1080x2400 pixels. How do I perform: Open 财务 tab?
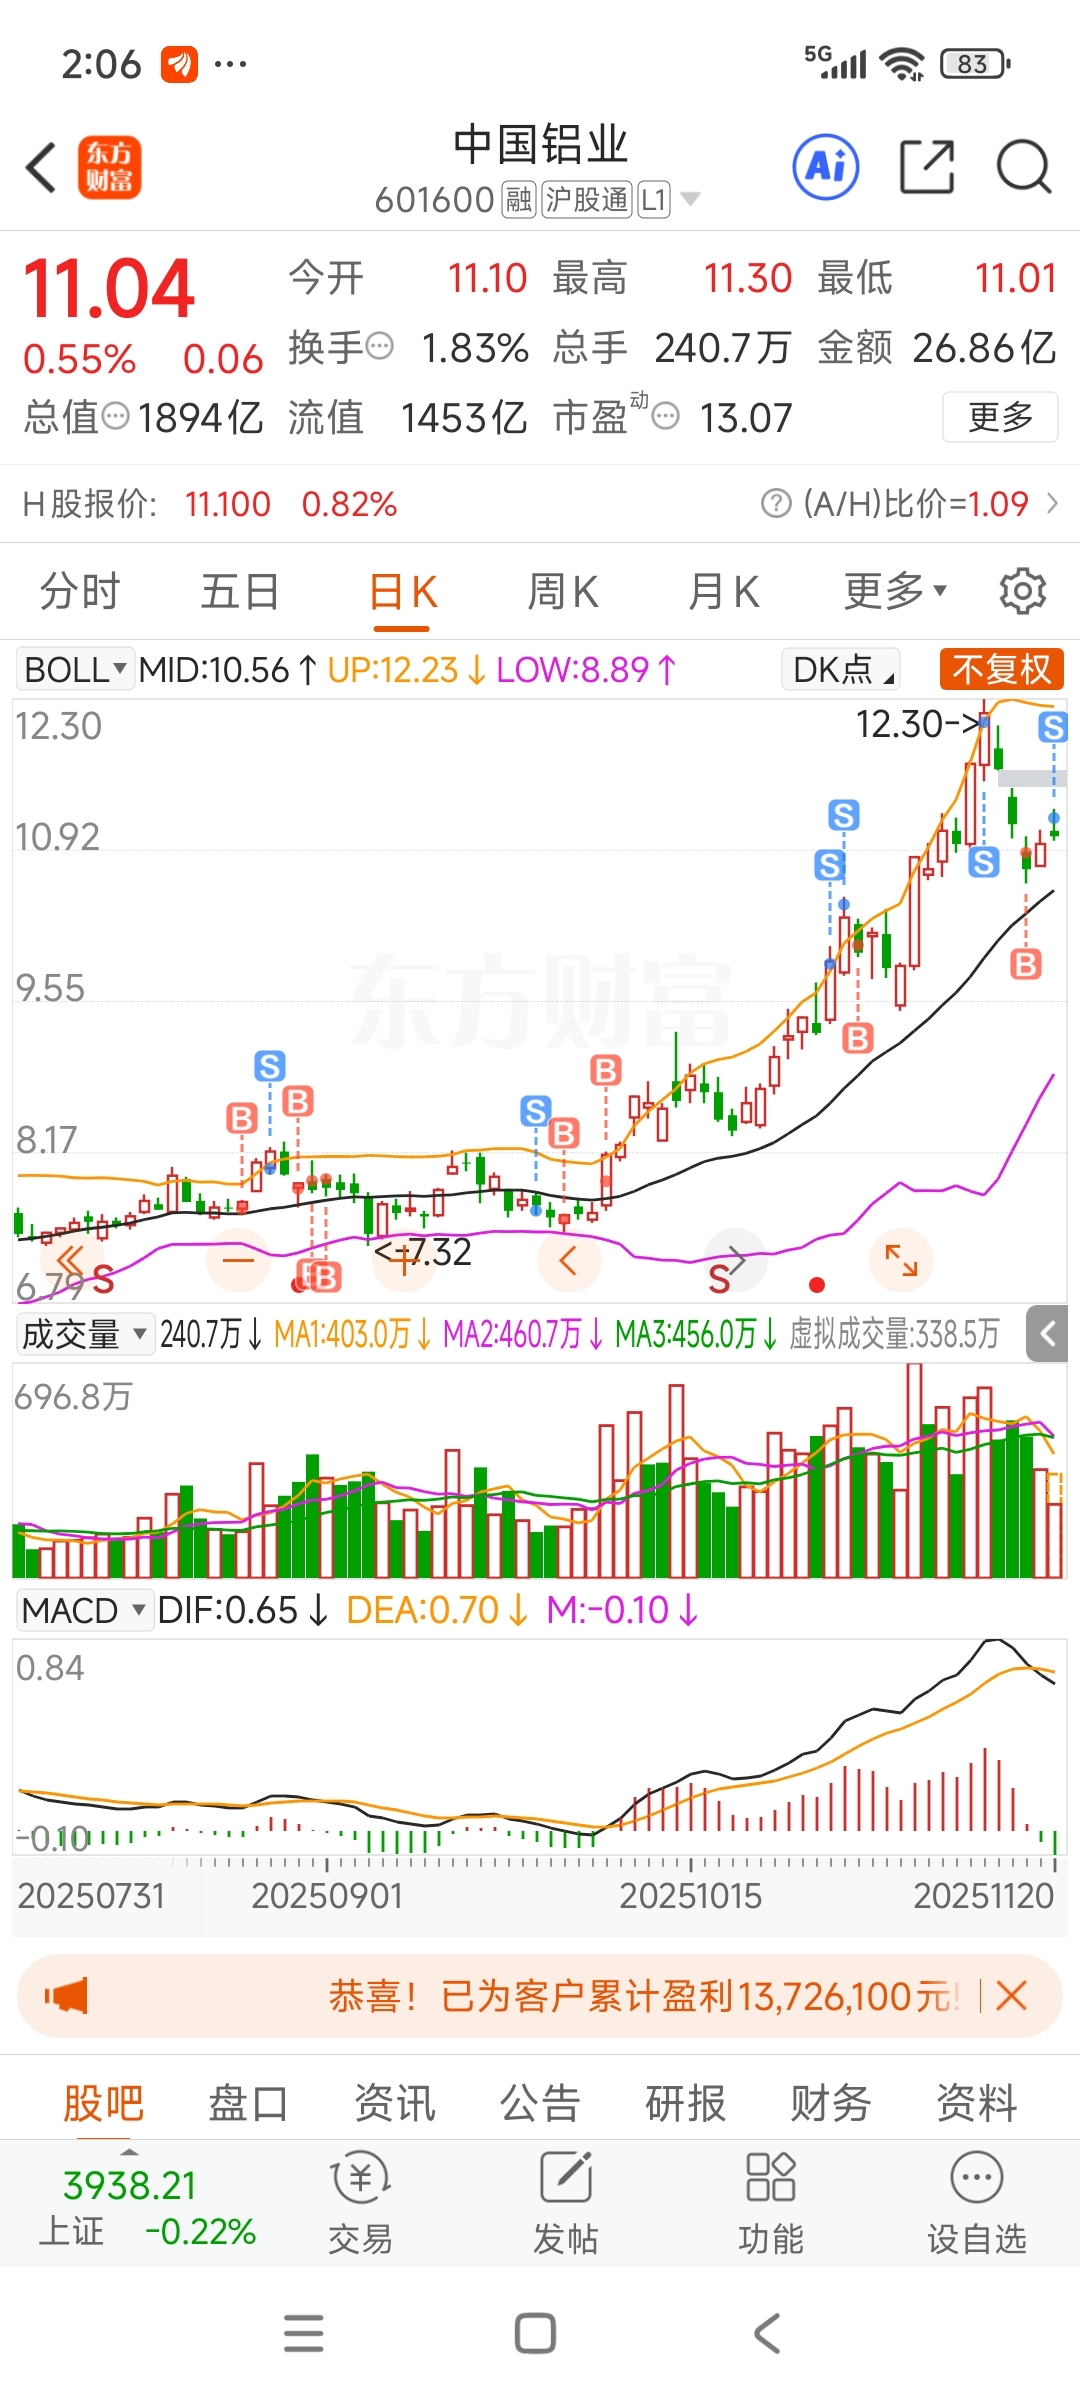click(x=831, y=2103)
